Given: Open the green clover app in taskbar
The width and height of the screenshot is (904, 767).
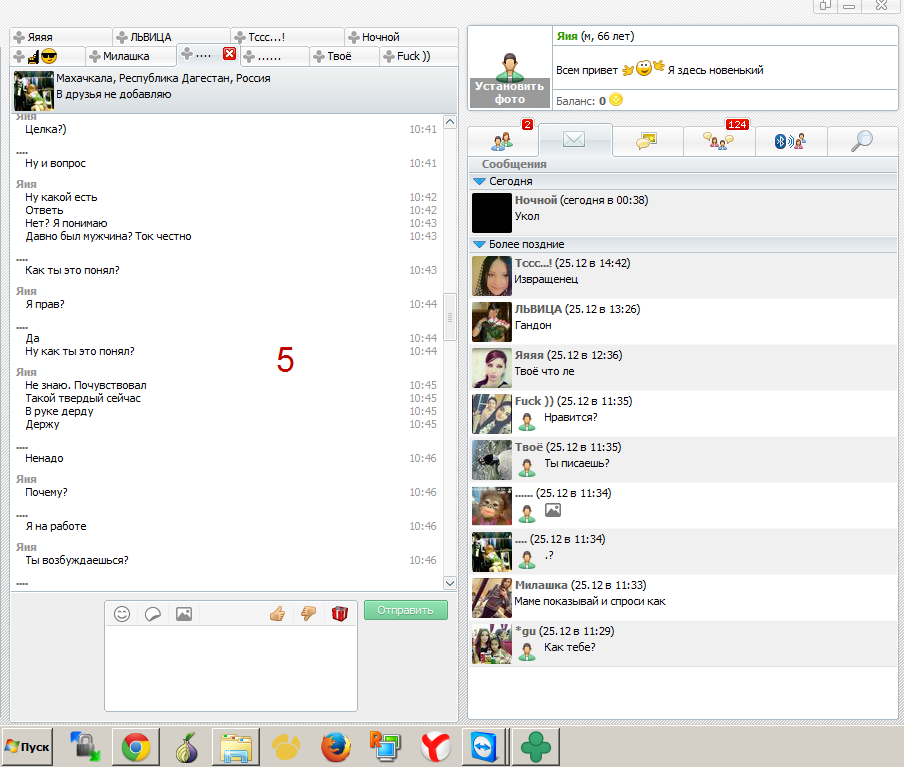Looking at the screenshot, I should [x=536, y=747].
